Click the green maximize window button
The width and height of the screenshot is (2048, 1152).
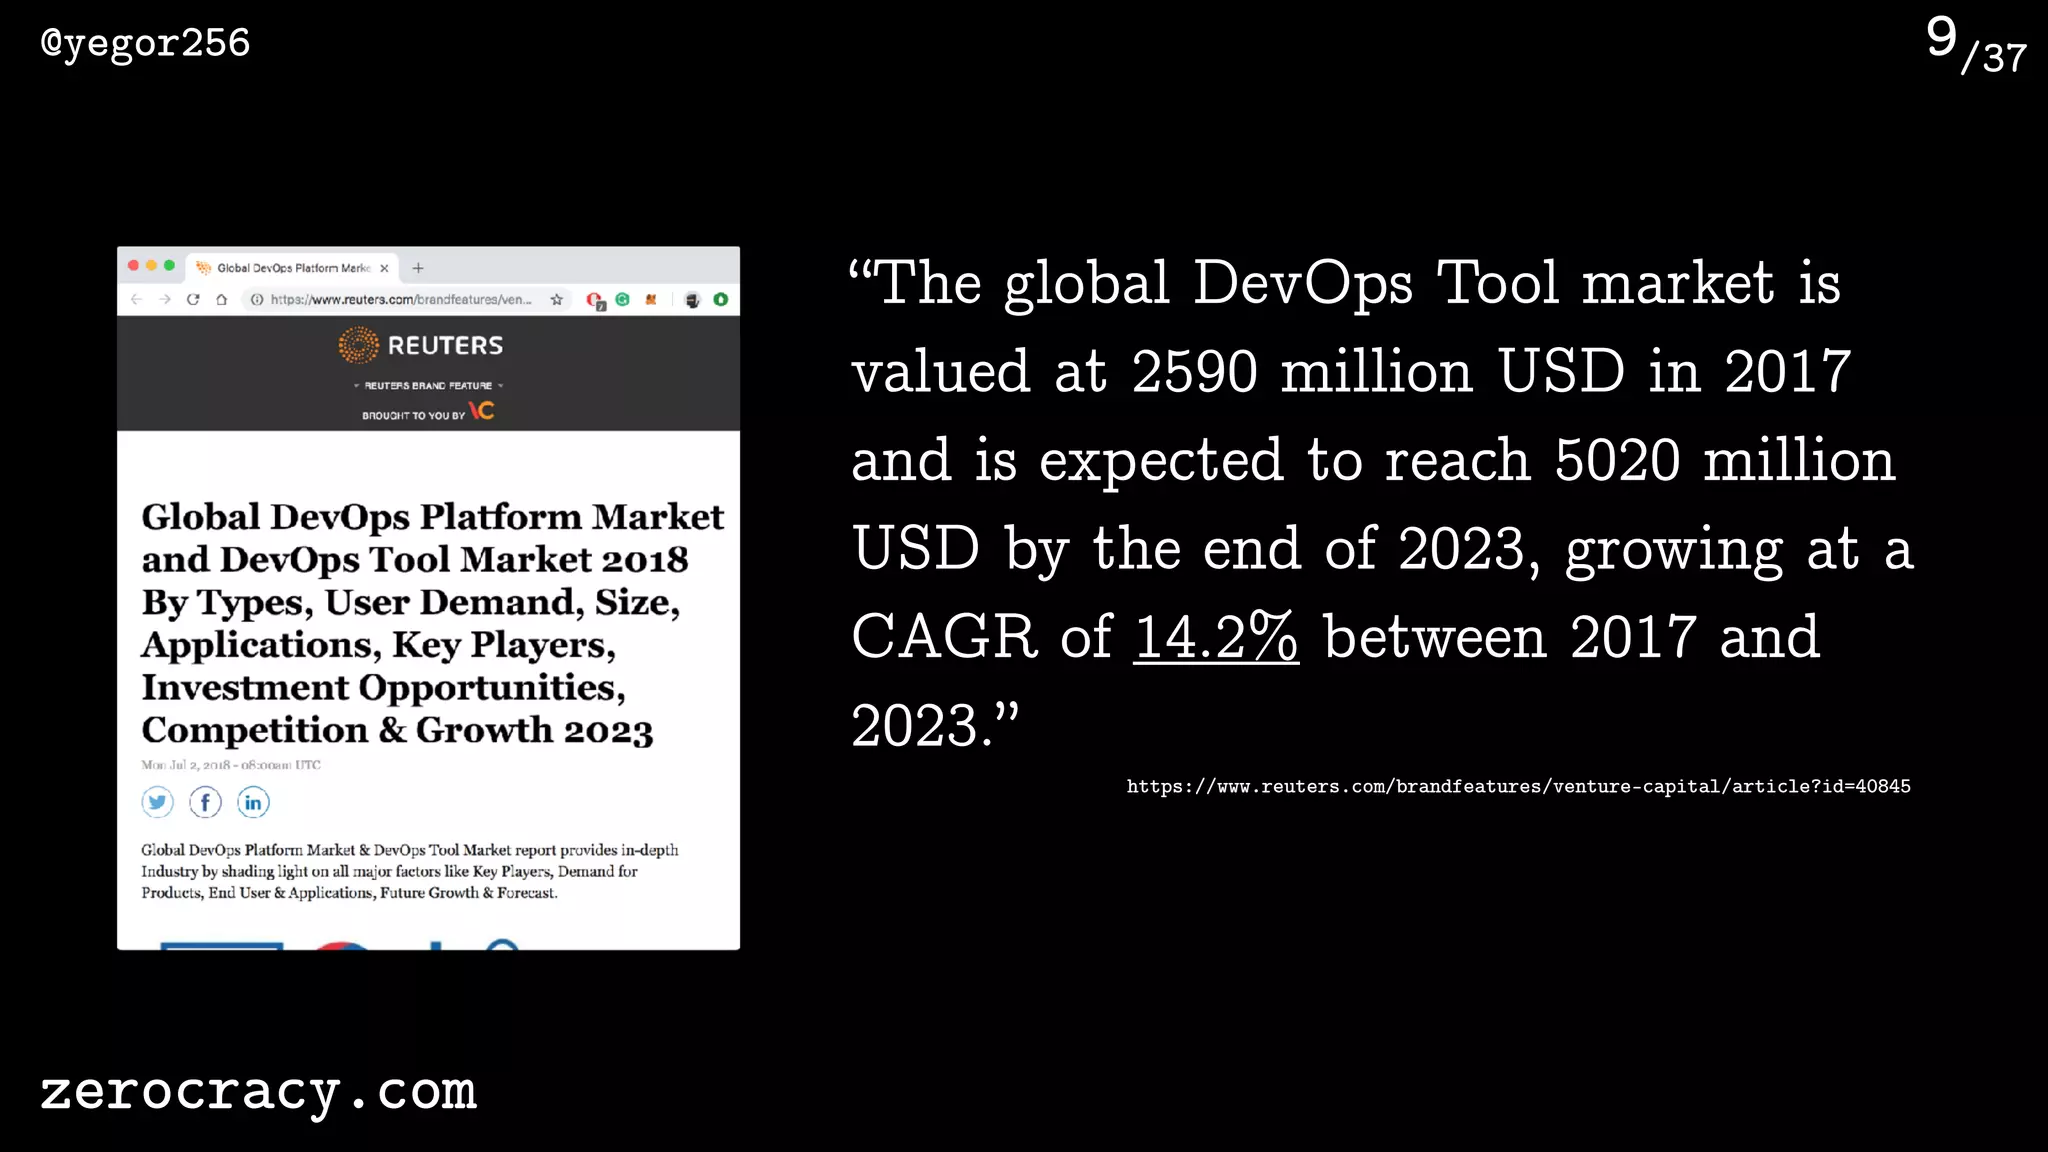(x=169, y=266)
